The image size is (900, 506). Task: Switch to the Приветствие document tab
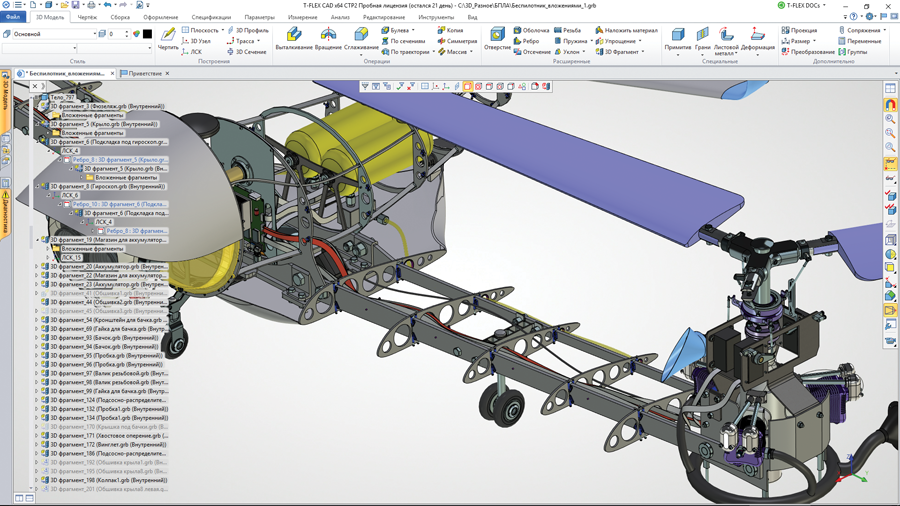(145, 73)
